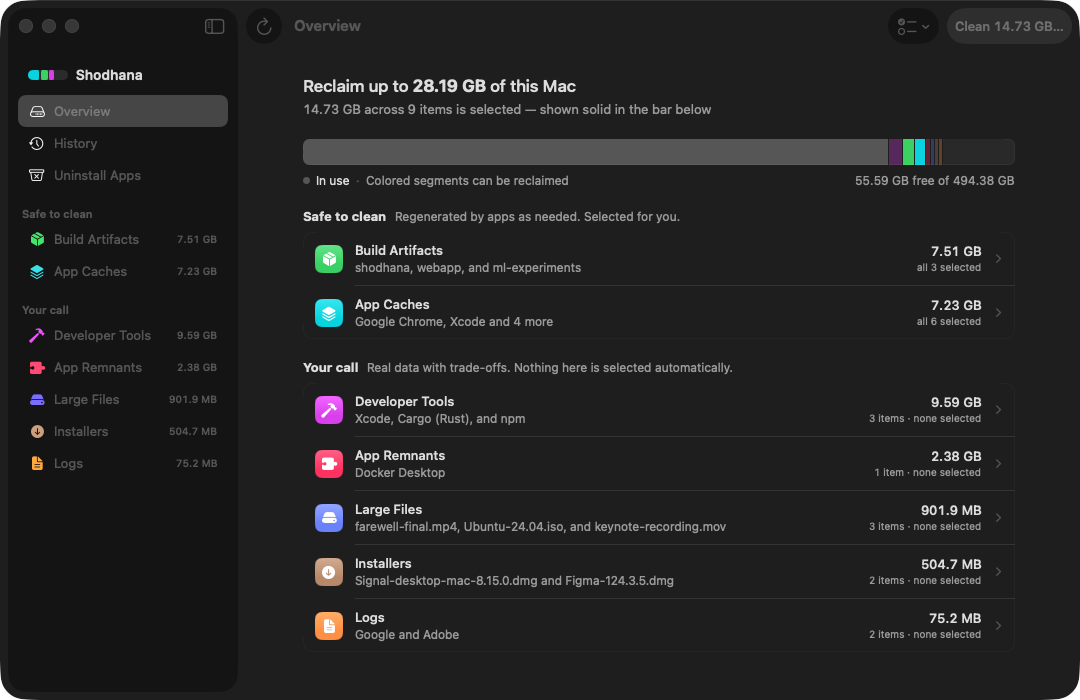Click App Remnants red icon in main list
The width and height of the screenshot is (1080, 700).
329,464
